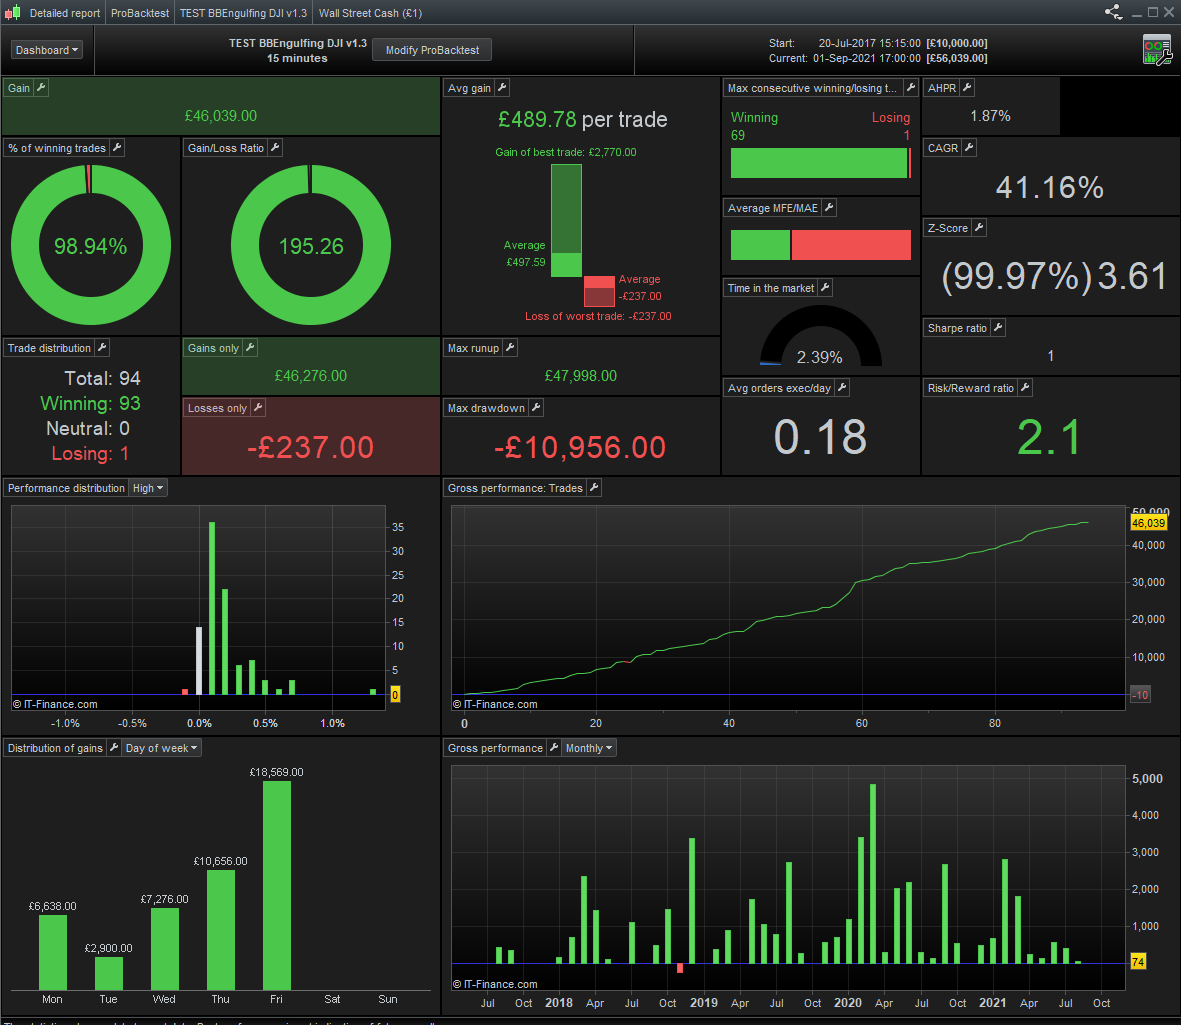Click the 46,039 equity value marker
Image resolution: width=1181 pixels, height=1025 pixels.
[x=1149, y=523]
